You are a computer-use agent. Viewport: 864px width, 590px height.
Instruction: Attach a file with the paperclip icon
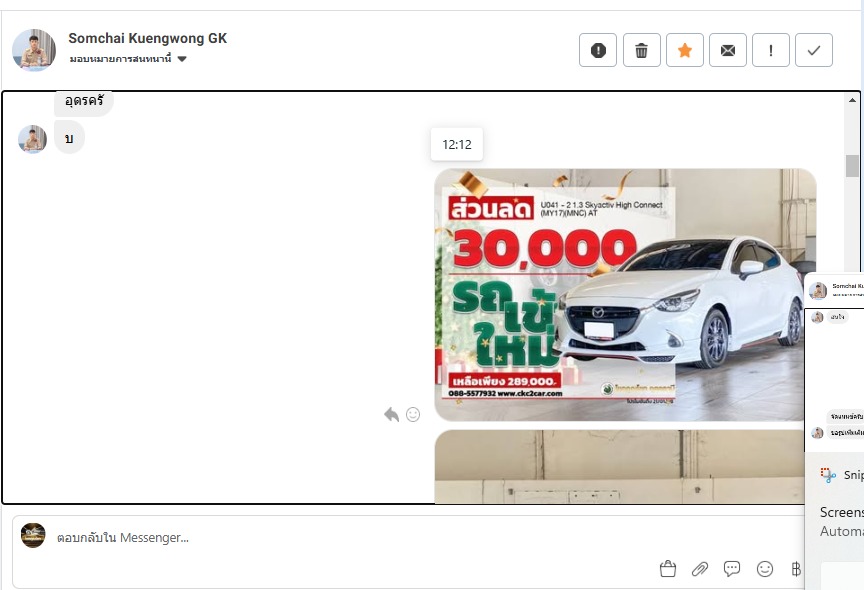point(700,569)
